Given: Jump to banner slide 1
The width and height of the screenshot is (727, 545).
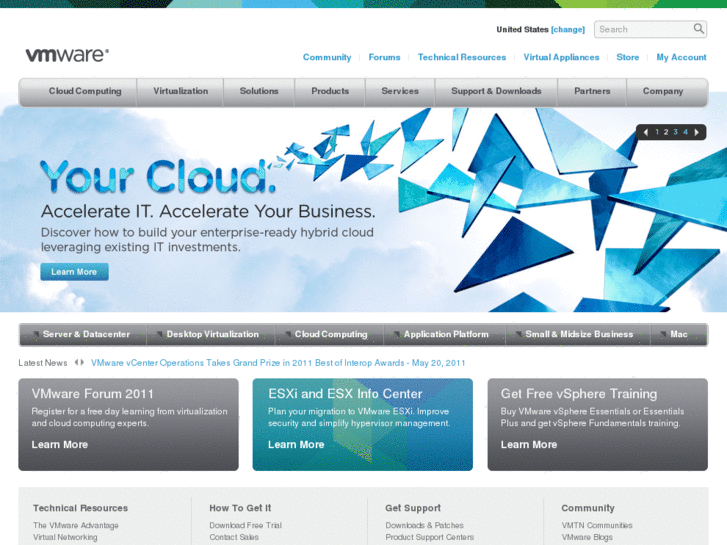Looking at the screenshot, I should point(657,132).
